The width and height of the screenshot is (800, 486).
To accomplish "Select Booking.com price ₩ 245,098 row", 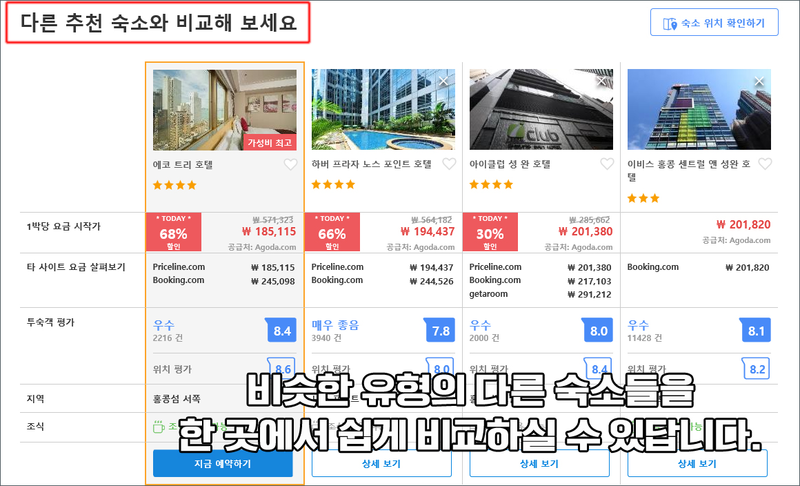I will pos(224,280).
